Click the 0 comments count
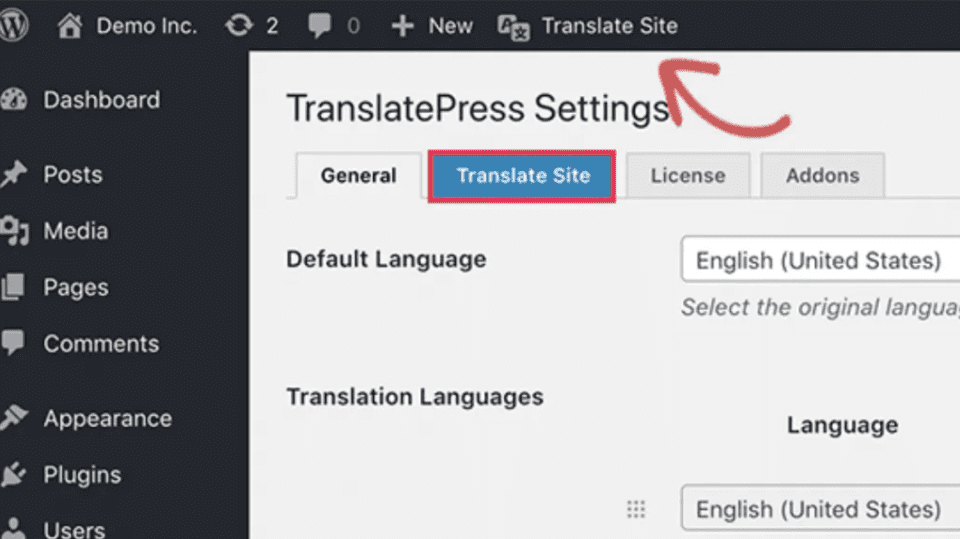Screen dimensions: 960x539 coord(353,26)
